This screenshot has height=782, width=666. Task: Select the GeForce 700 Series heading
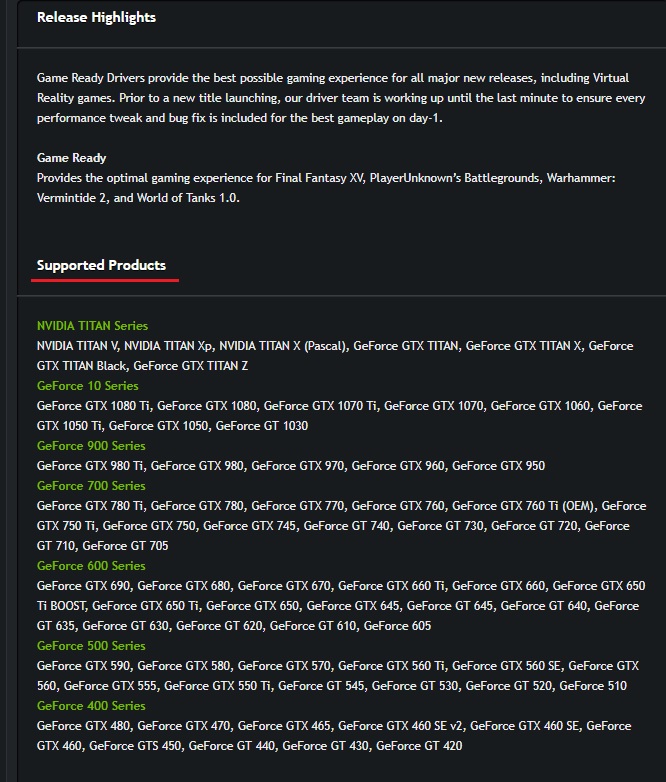(91, 486)
